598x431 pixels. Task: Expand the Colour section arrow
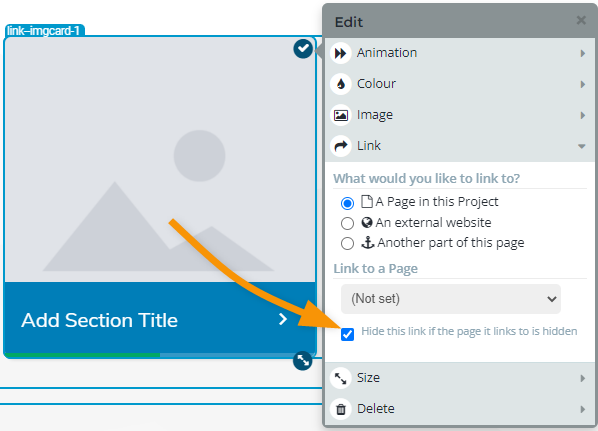(582, 84)
